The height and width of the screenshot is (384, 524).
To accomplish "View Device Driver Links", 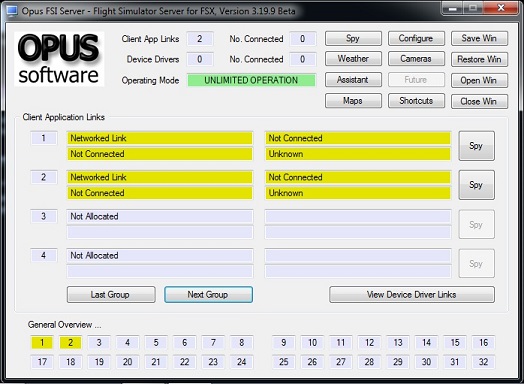I will (412, 294).
